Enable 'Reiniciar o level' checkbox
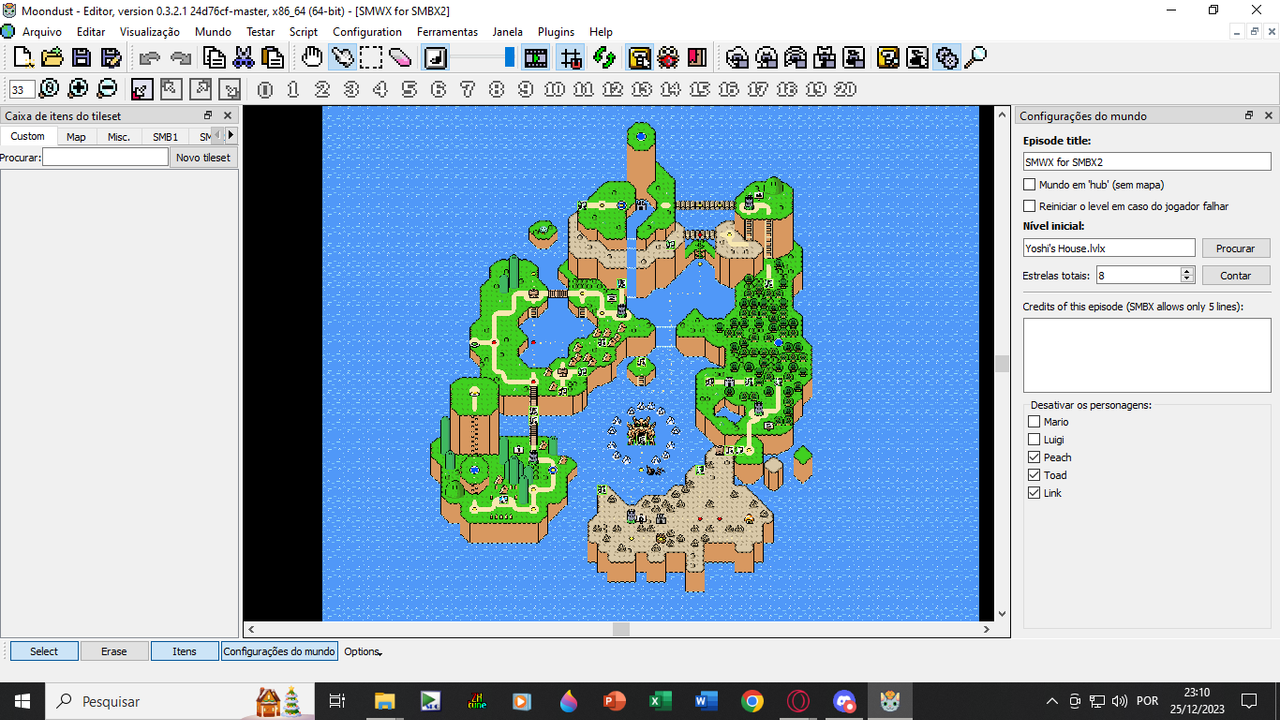This screenshot has width=1280, height=720. pyautogui.click(x=1030, y=206)
